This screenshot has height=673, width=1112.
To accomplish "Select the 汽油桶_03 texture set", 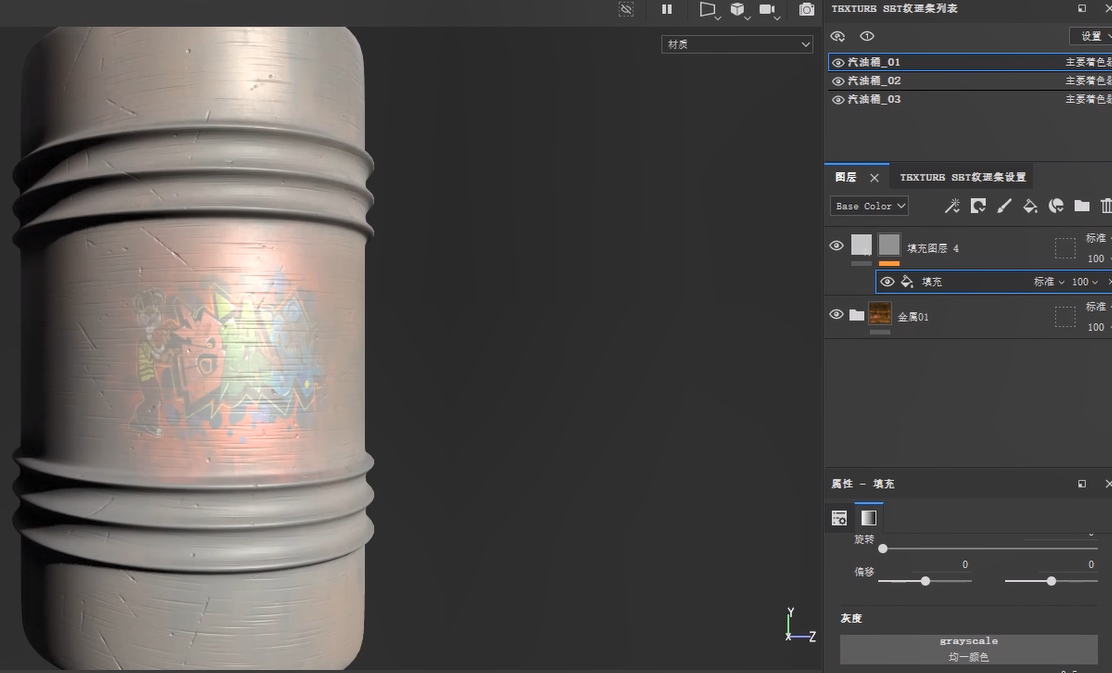I will click(x=874, y=99).
